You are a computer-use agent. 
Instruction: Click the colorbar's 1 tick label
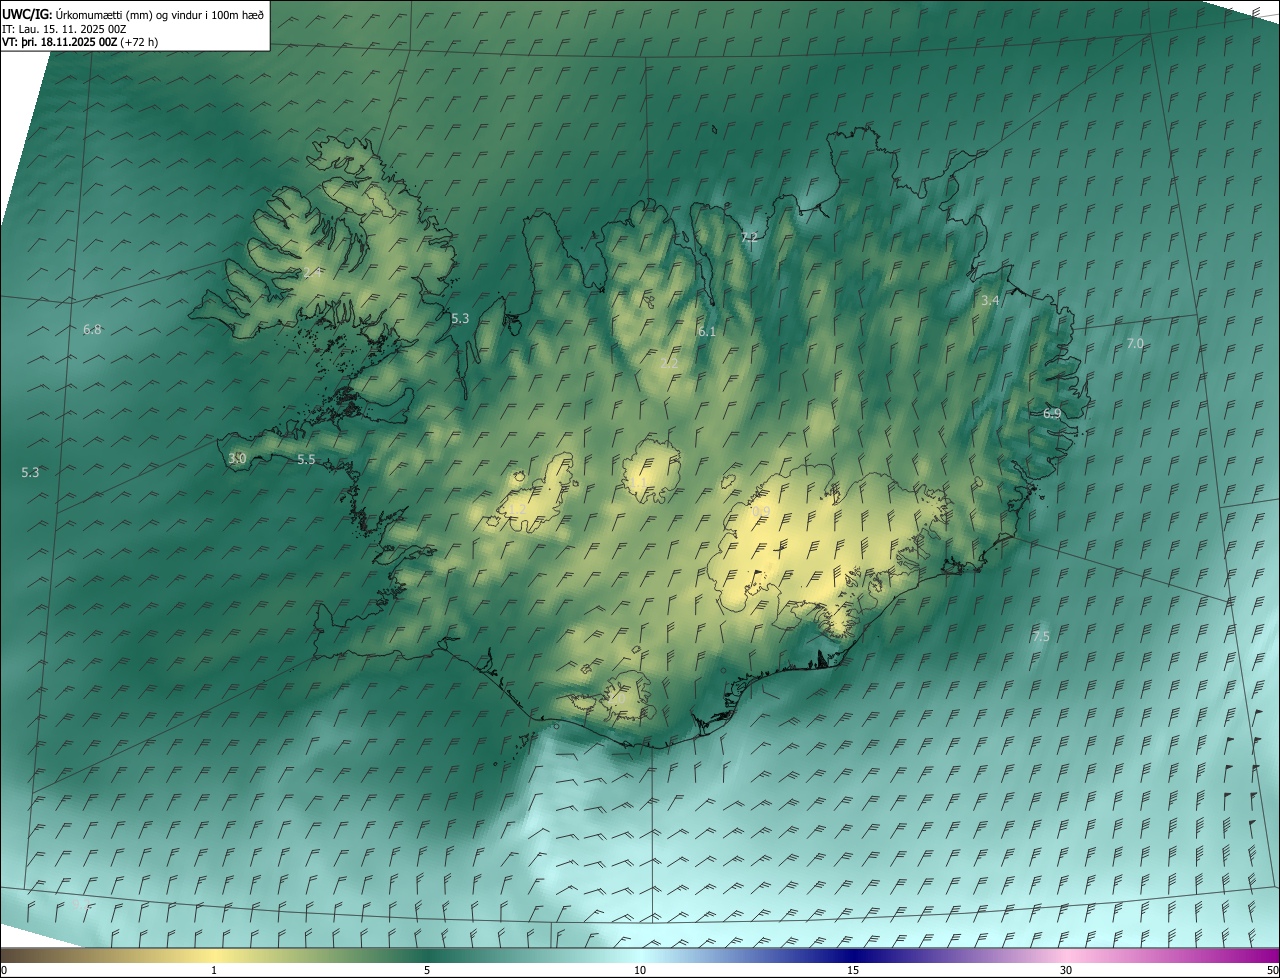[214, 970]
